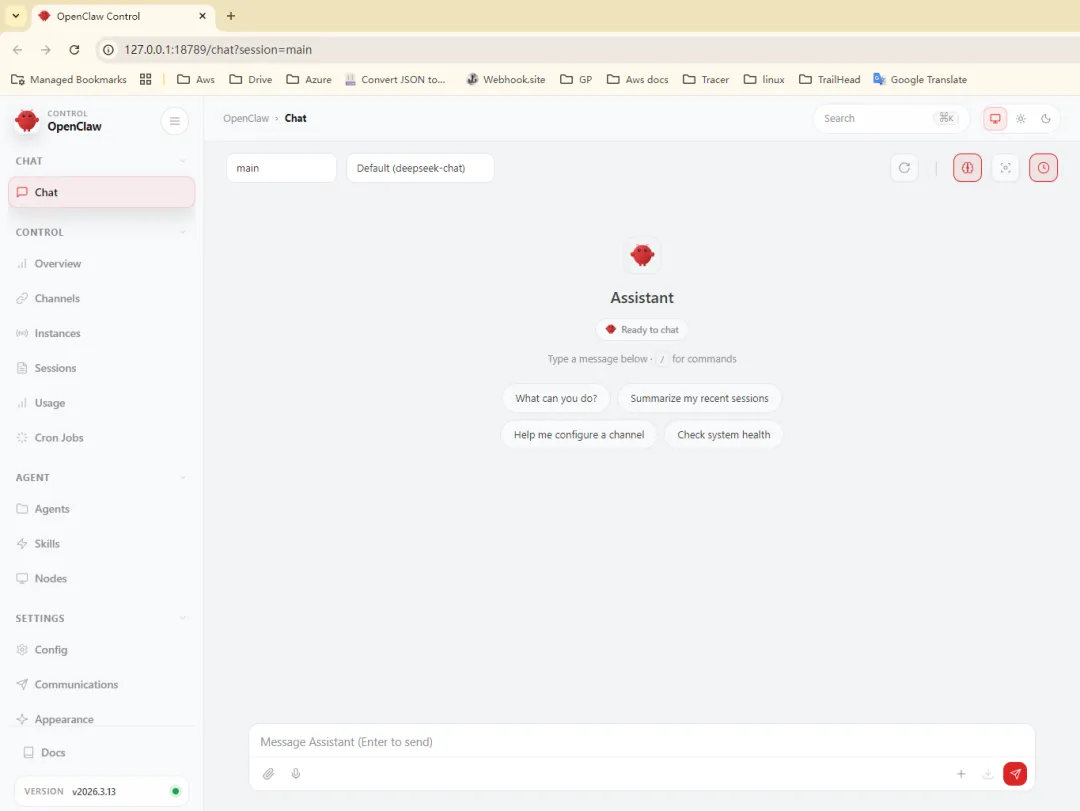Image resolution: width=1080 pixels, height=811 pixels.
Task: Click the 'What can you do?' suggestion
Action: [x=556, y=398]
